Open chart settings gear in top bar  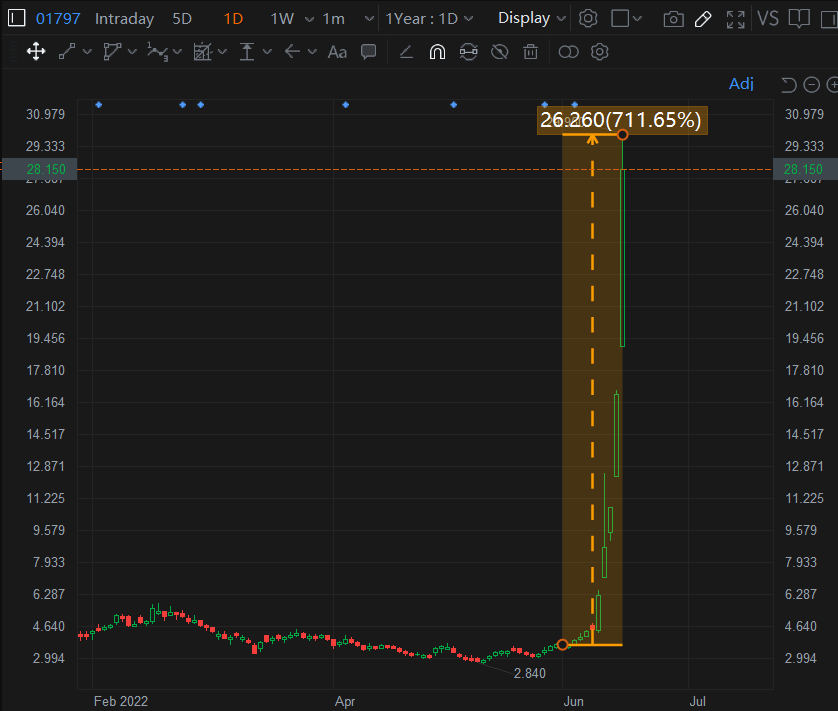click(588, 19)
